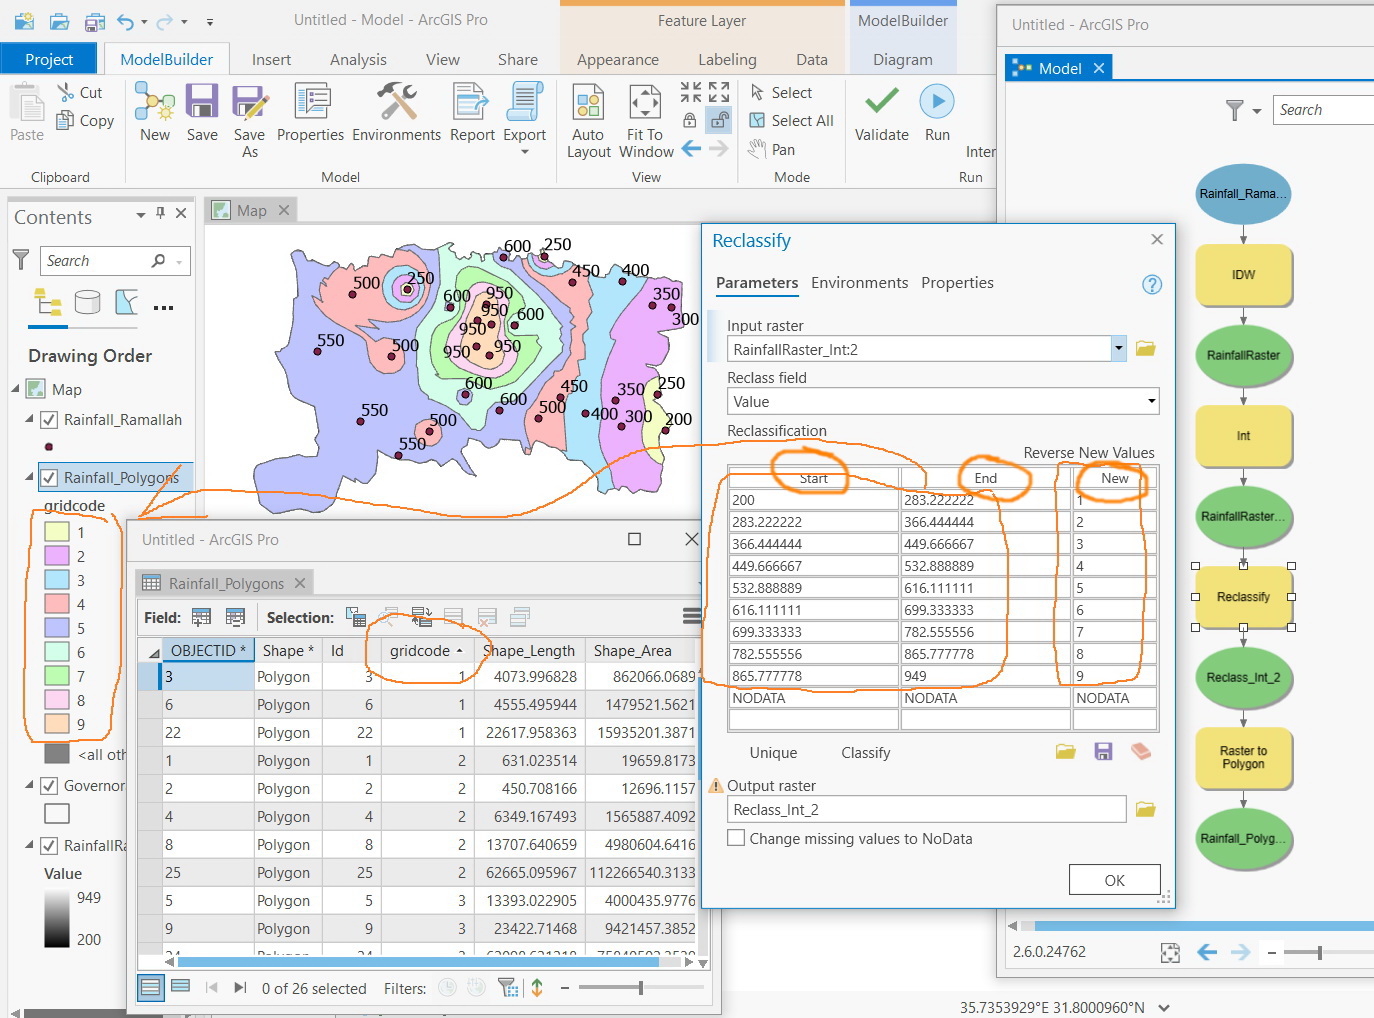The width and height of the screenshot is (1374, 1018).
Task: Click the gridcode 4 color swatch
Action: 57,604
